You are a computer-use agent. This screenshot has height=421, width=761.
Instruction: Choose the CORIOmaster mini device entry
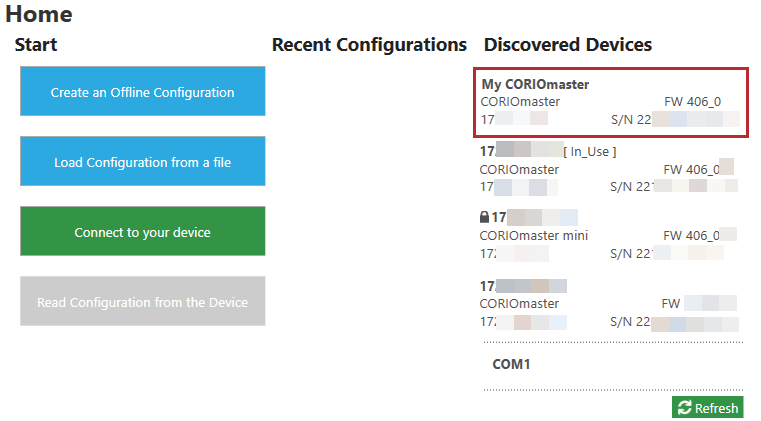[x=534, y=235]
